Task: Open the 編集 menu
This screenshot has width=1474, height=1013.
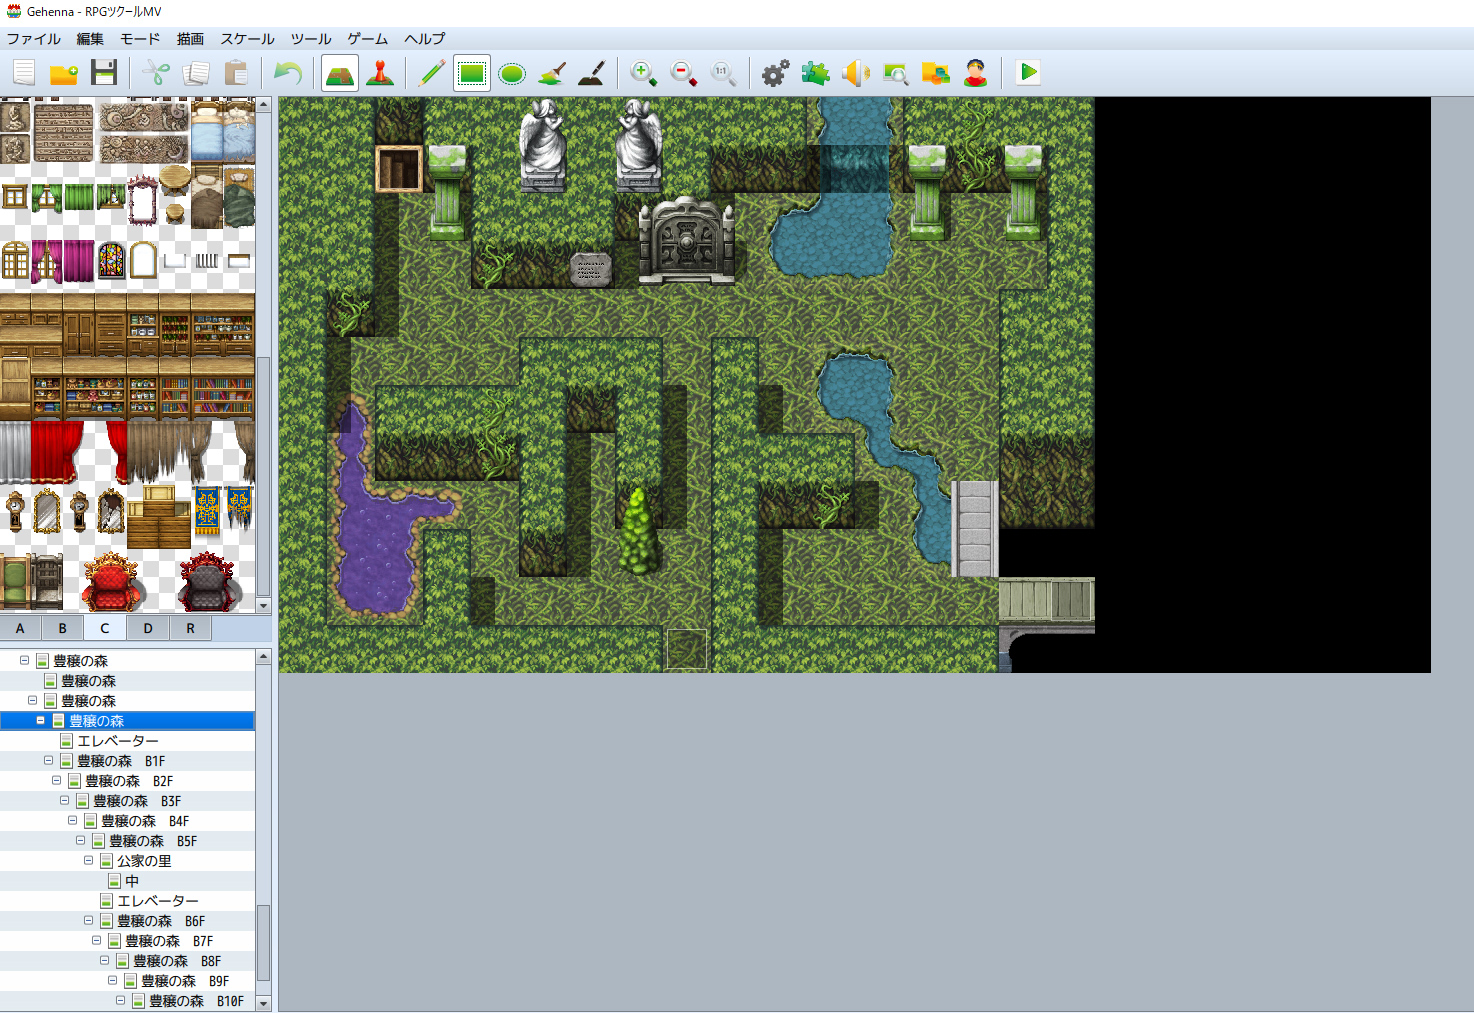Action: pyautogui.click(x=90, y=39)
